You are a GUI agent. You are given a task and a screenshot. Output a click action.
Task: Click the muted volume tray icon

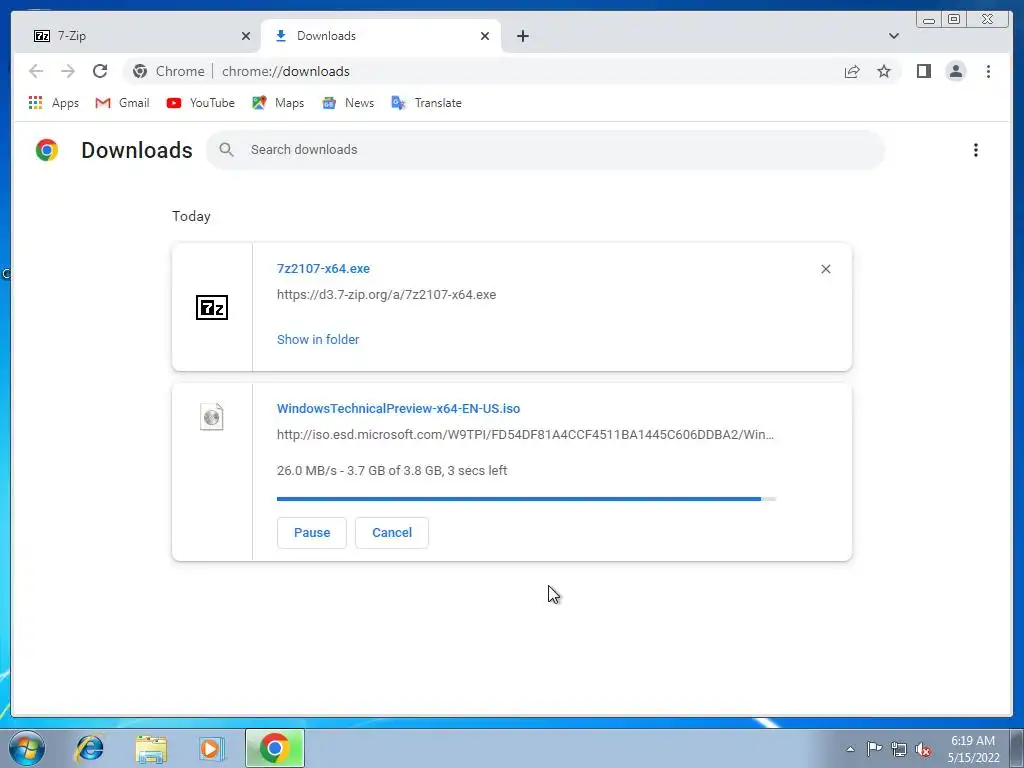point(923,749)
